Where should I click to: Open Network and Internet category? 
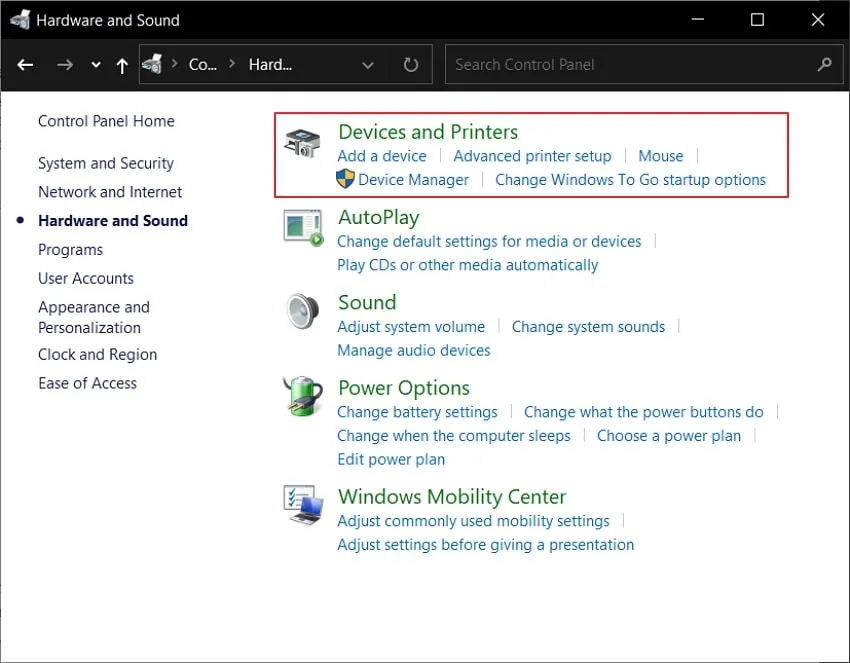pyautogui.click(x=110, y=192)
